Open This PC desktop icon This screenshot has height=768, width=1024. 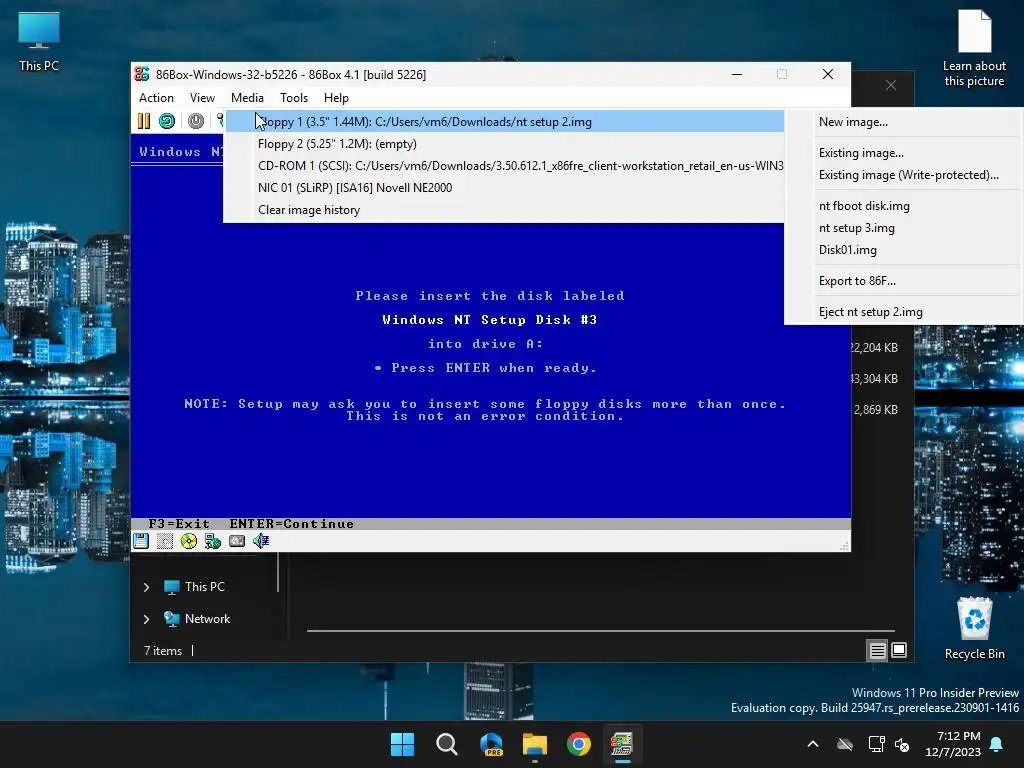39,41
